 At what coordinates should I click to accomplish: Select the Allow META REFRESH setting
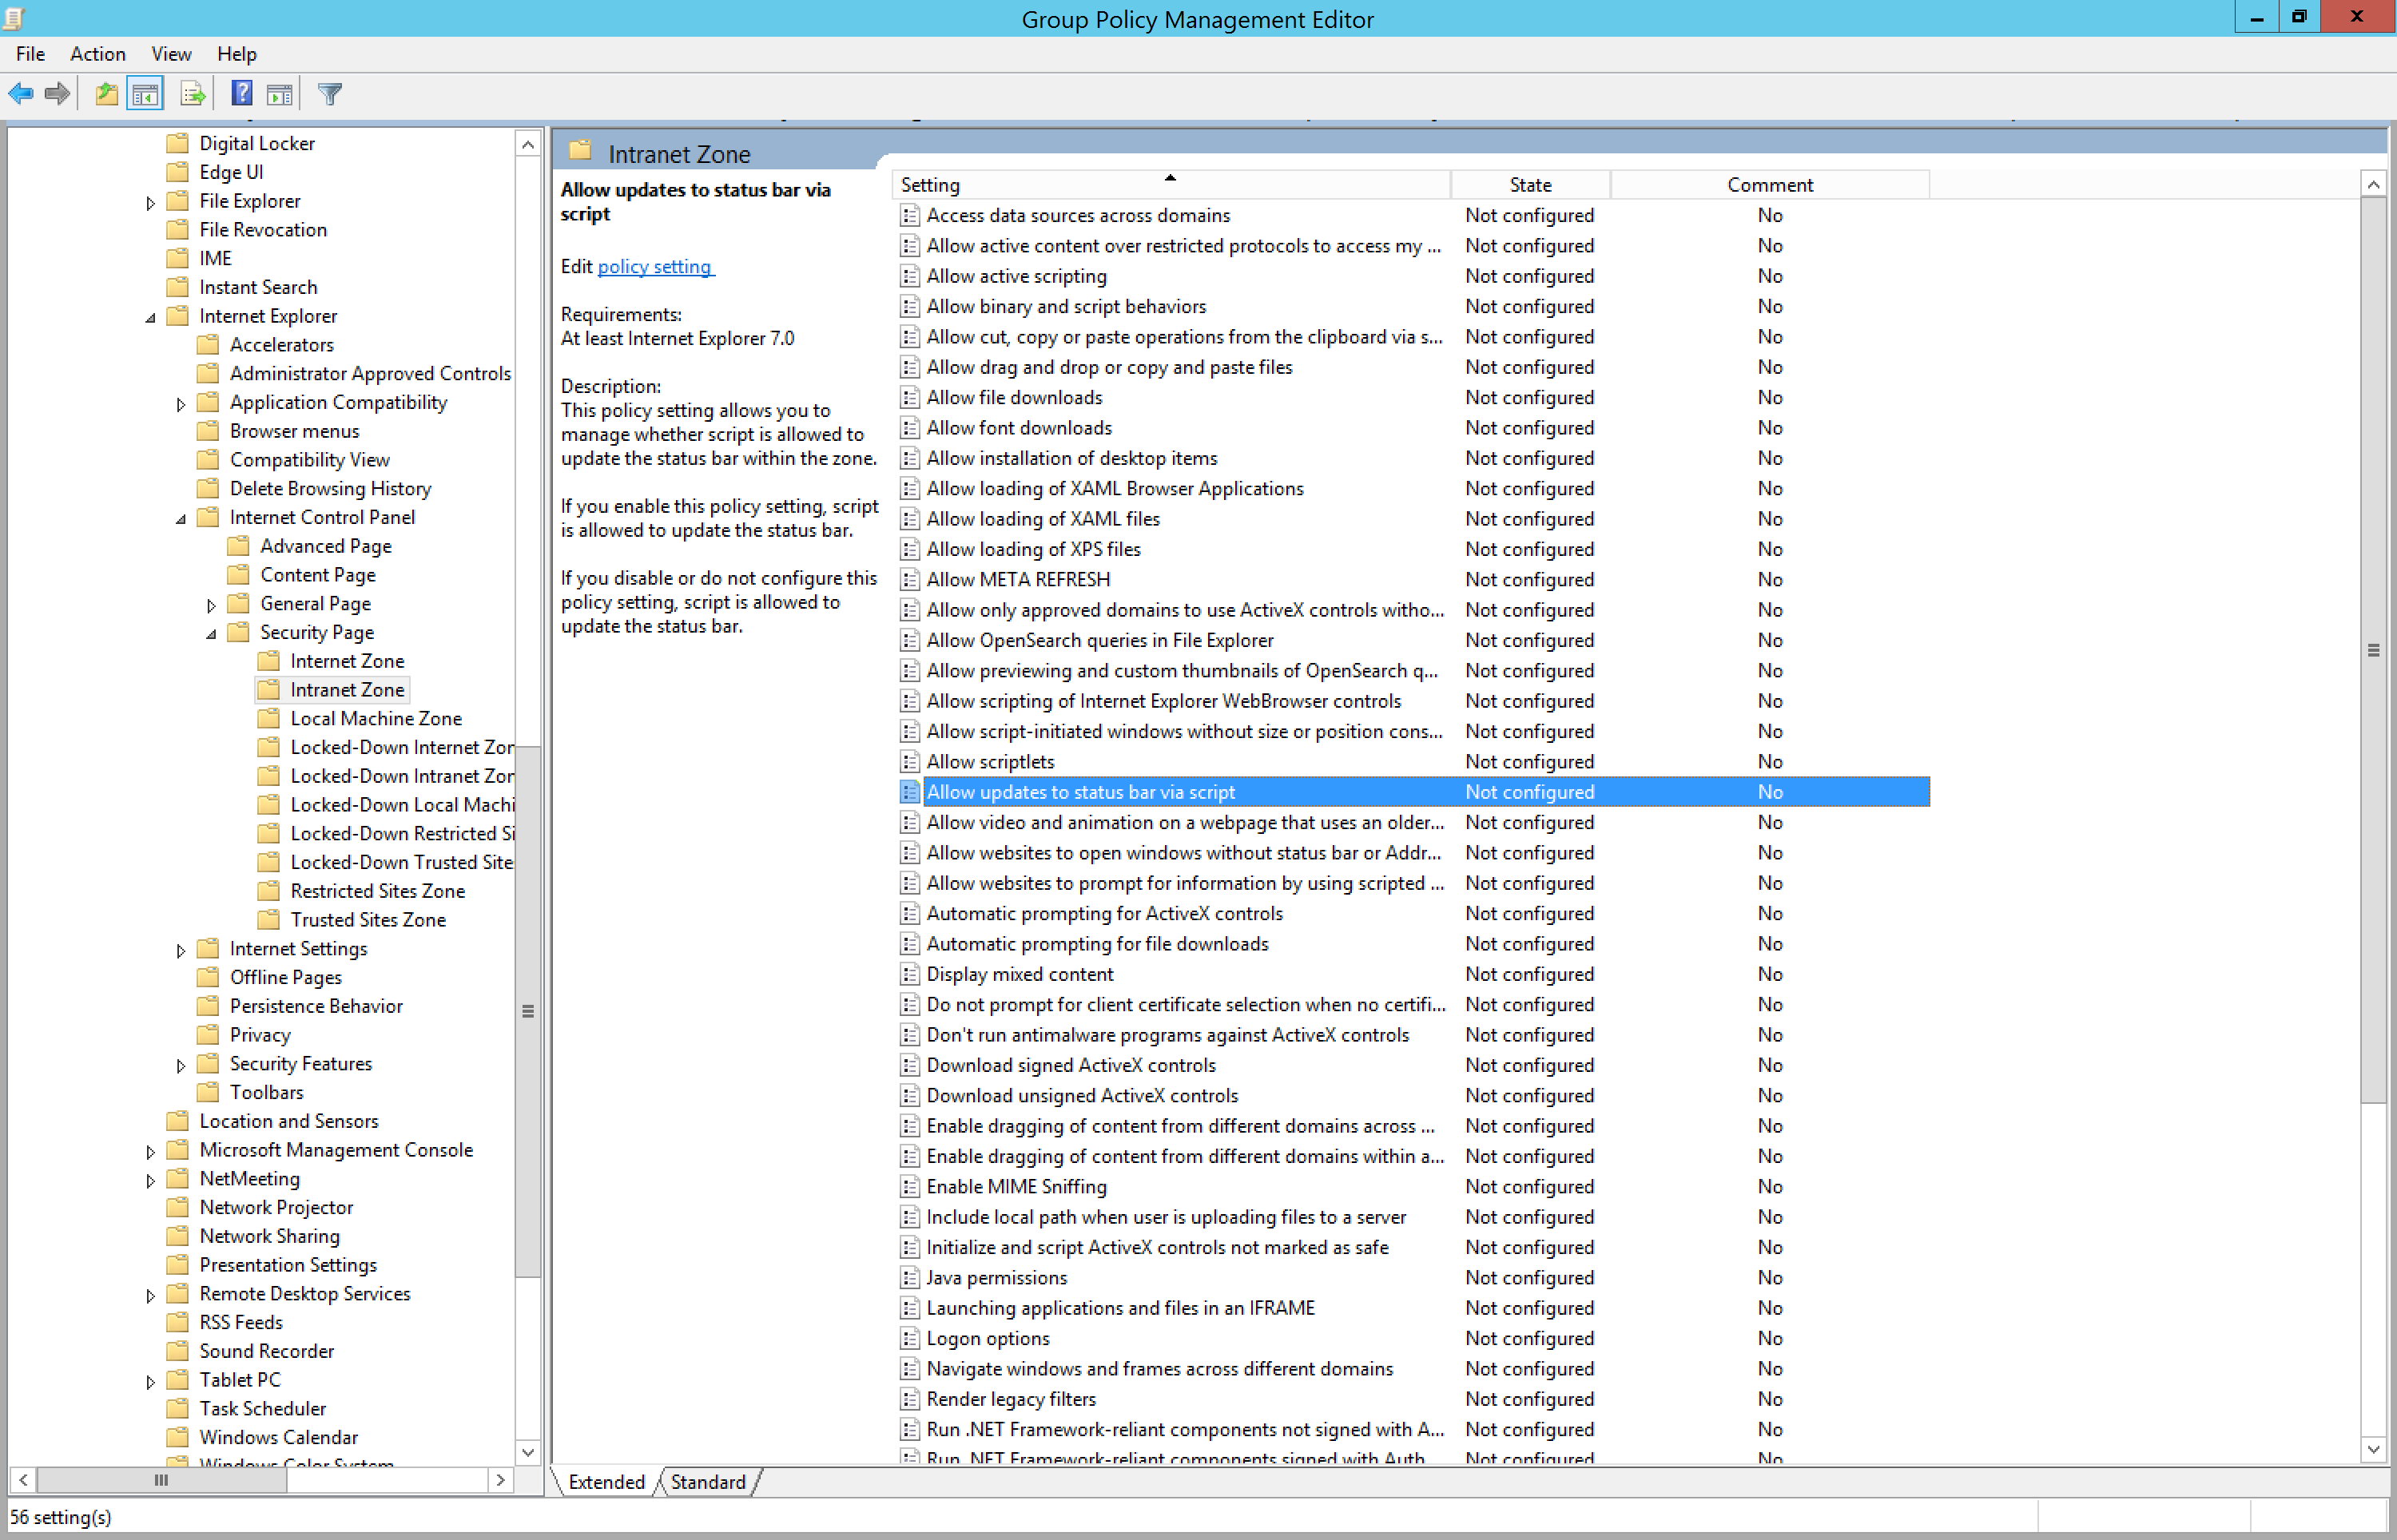pyautogui.click(x=1019, y=579)
